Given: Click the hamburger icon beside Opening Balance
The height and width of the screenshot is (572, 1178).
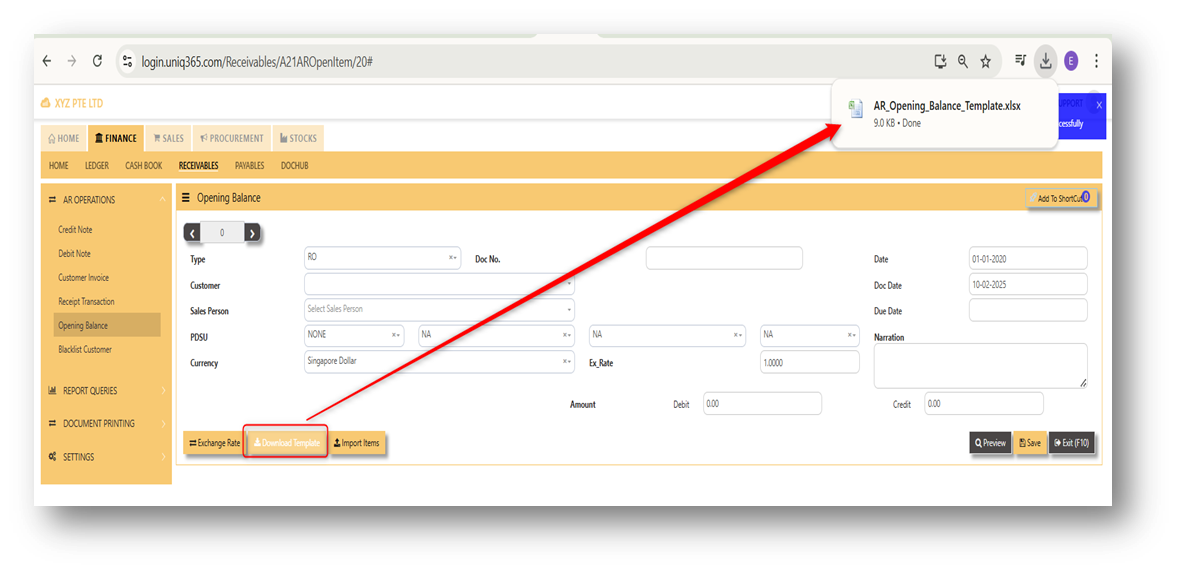Looking at the screenshot, I should coord(186,198).
